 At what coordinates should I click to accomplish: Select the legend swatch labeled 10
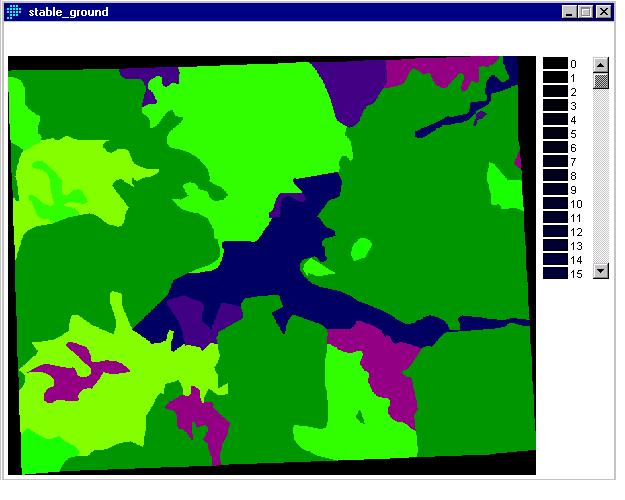click(x=555, y=203)
